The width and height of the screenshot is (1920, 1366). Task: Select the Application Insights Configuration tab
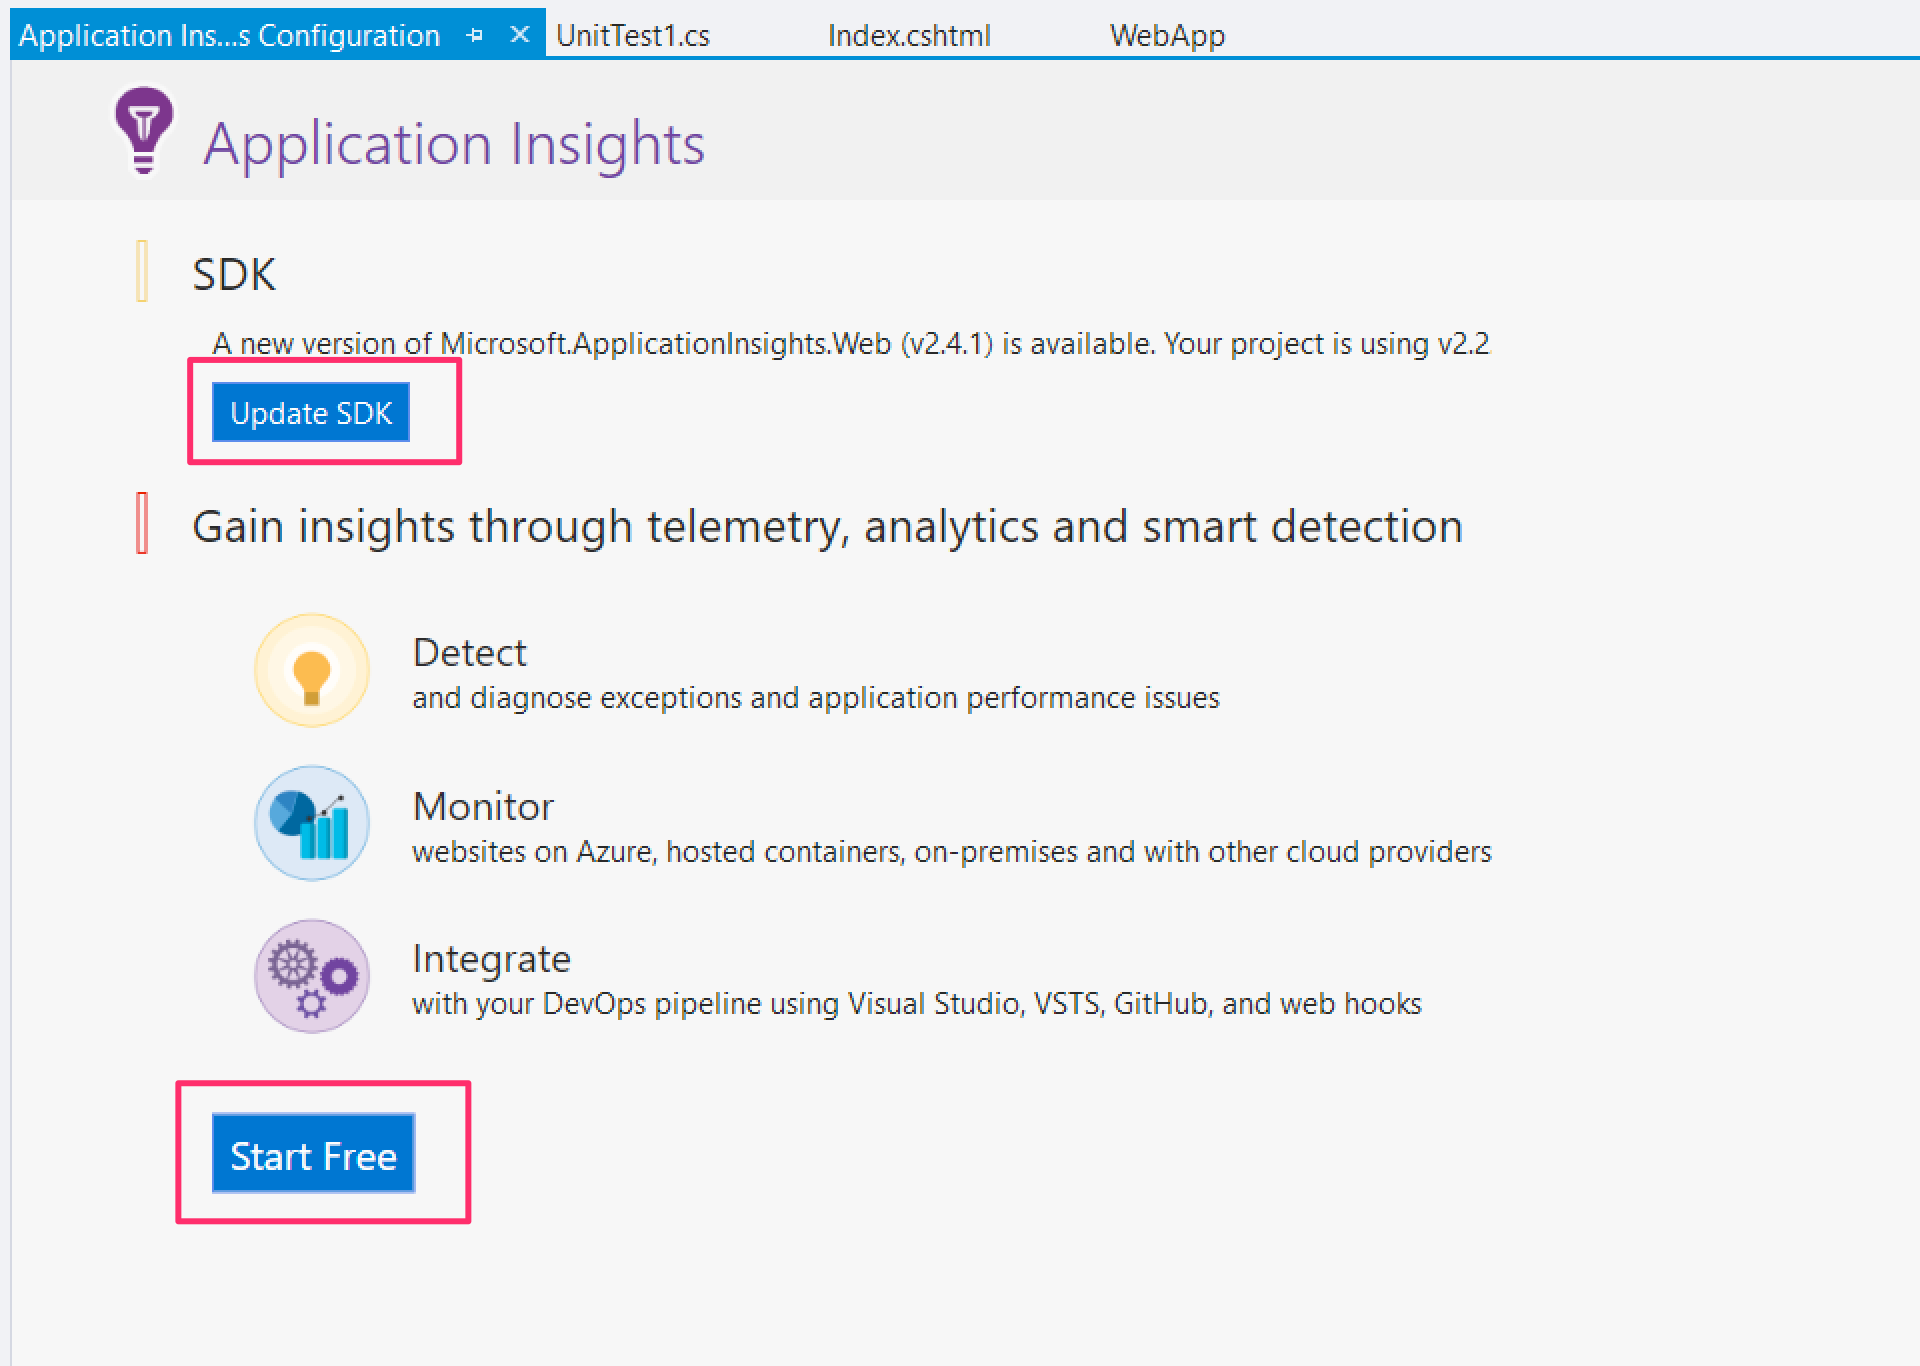click(229, 36)
